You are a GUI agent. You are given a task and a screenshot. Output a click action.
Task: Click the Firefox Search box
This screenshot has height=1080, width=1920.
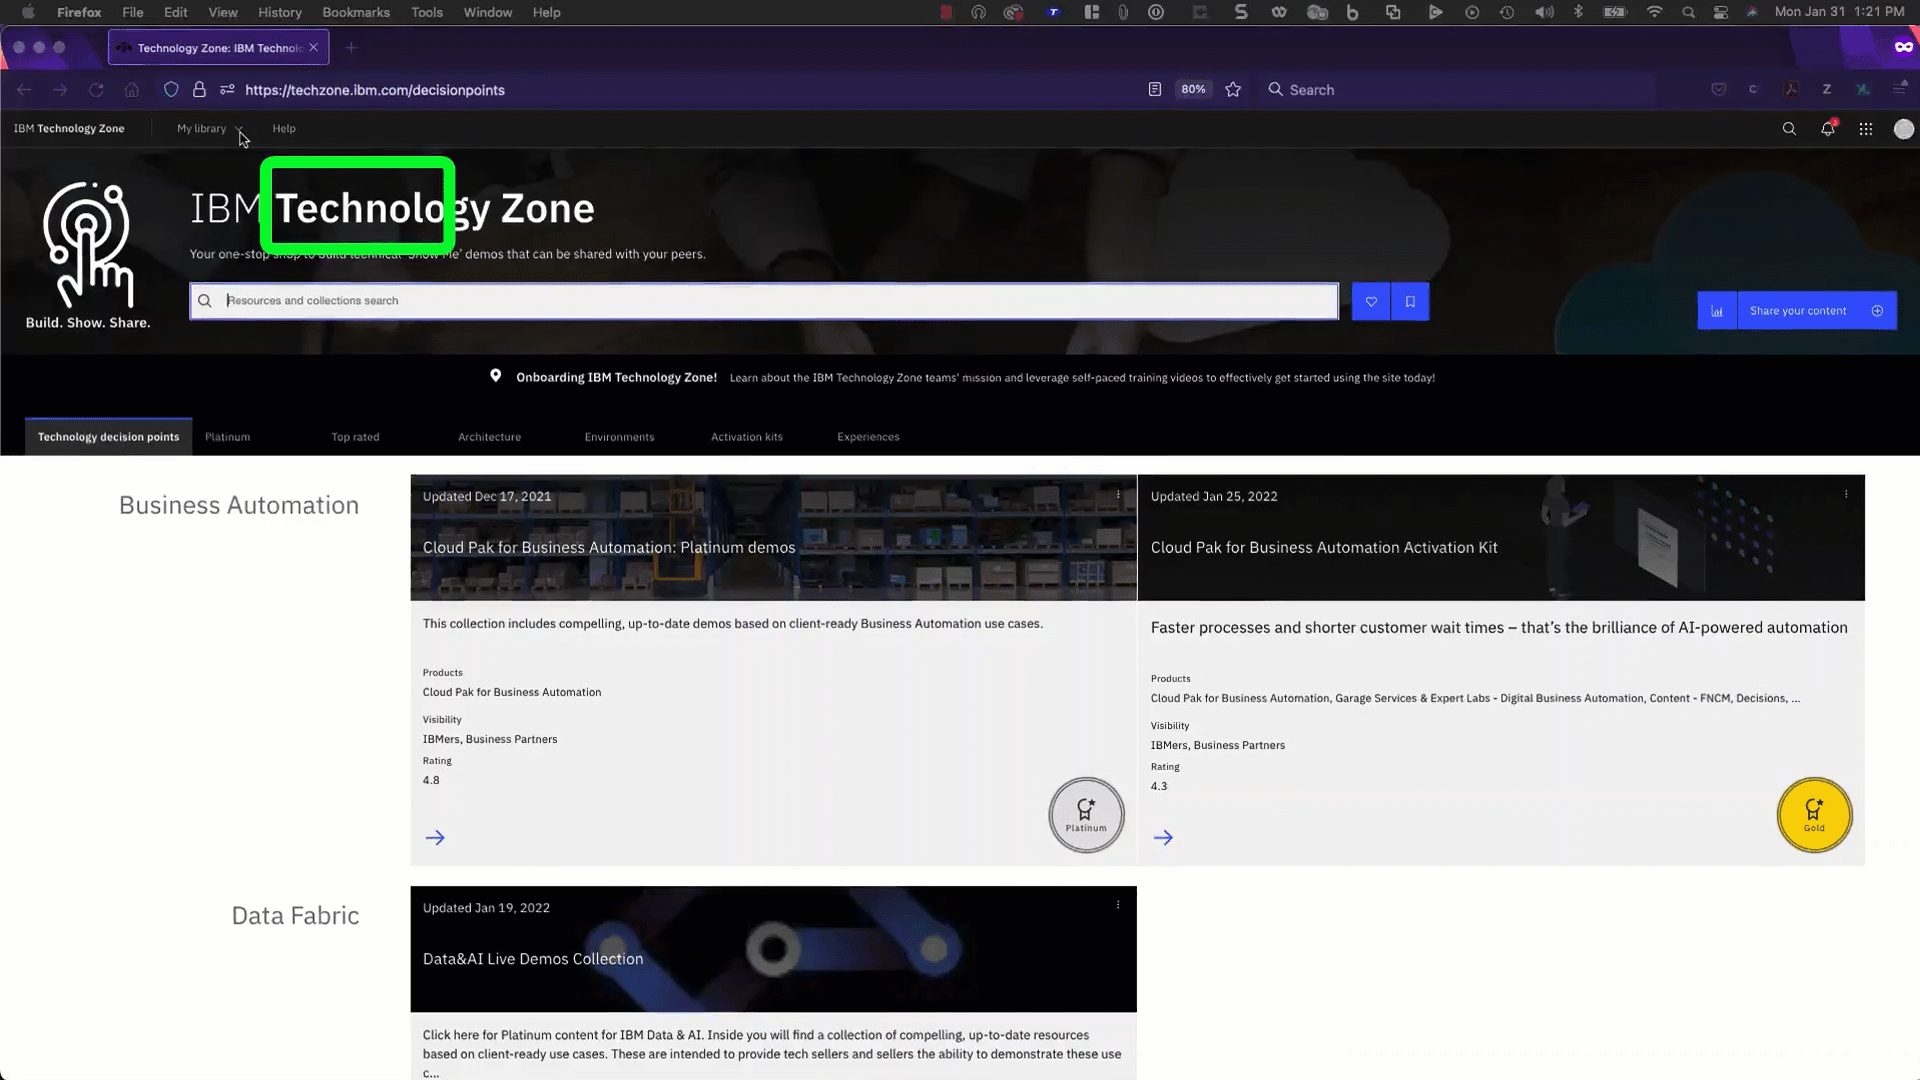click(x=1455, y=90)
